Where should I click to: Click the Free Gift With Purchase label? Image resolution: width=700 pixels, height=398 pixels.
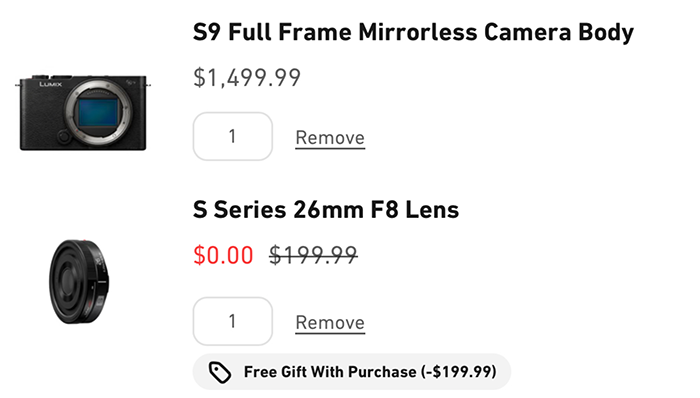point(330,372)
